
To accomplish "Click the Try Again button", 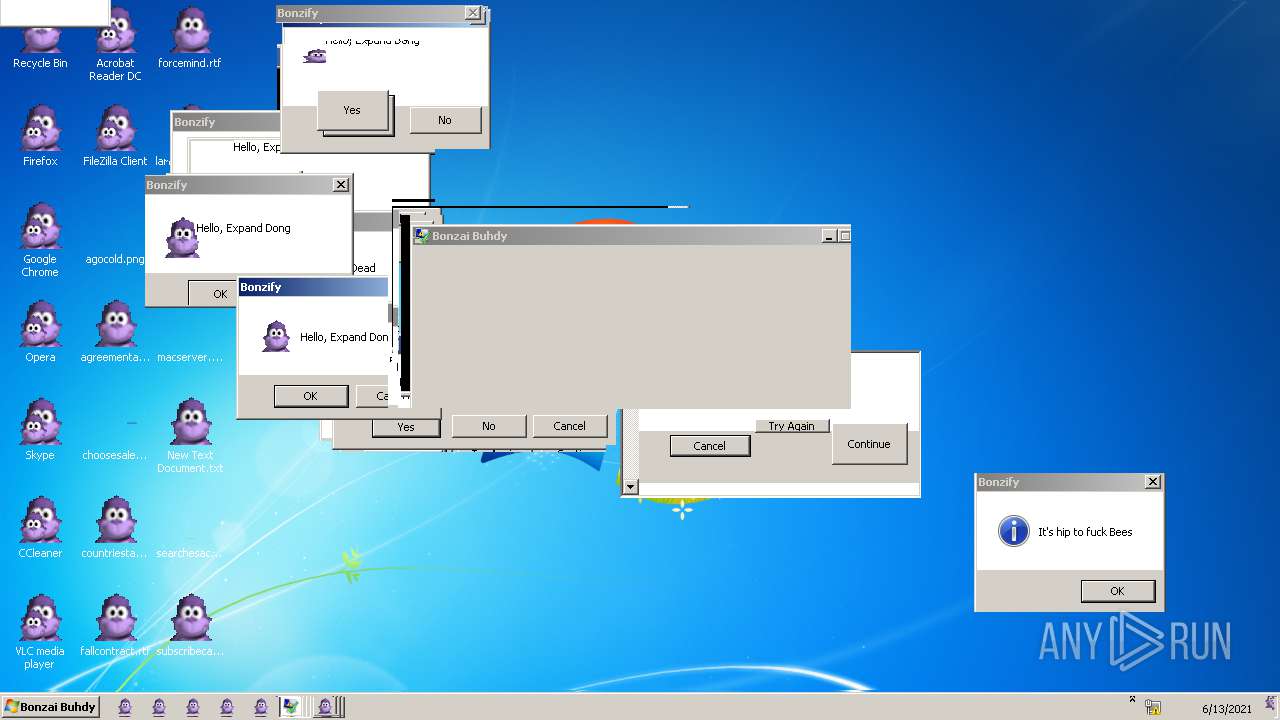I will click(x=791, y=426).
